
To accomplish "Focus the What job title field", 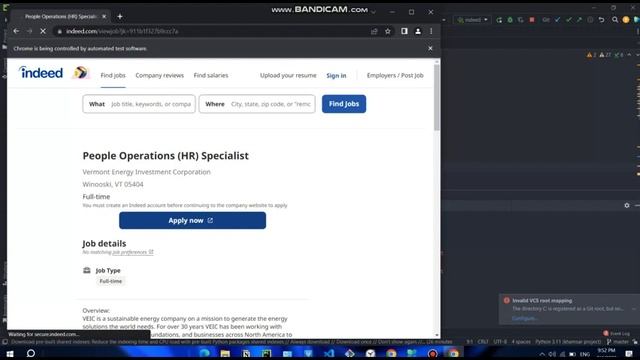I will coord(139,104).
